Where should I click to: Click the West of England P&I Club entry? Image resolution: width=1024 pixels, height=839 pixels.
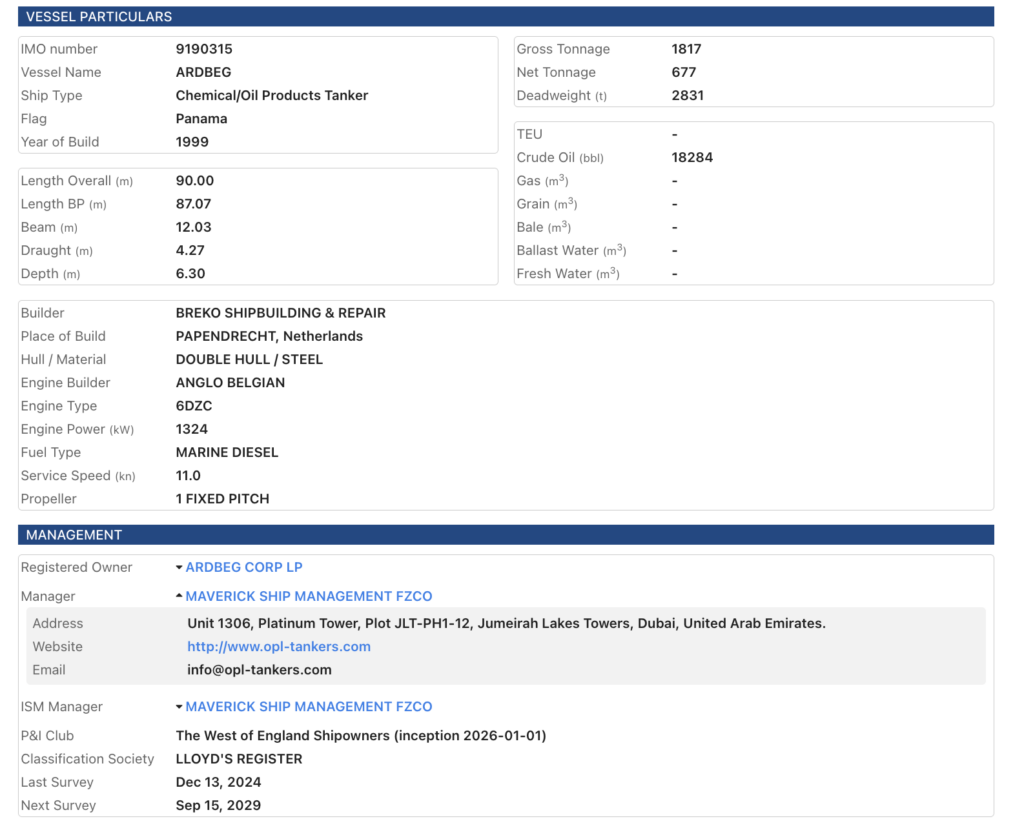(361, 735)
